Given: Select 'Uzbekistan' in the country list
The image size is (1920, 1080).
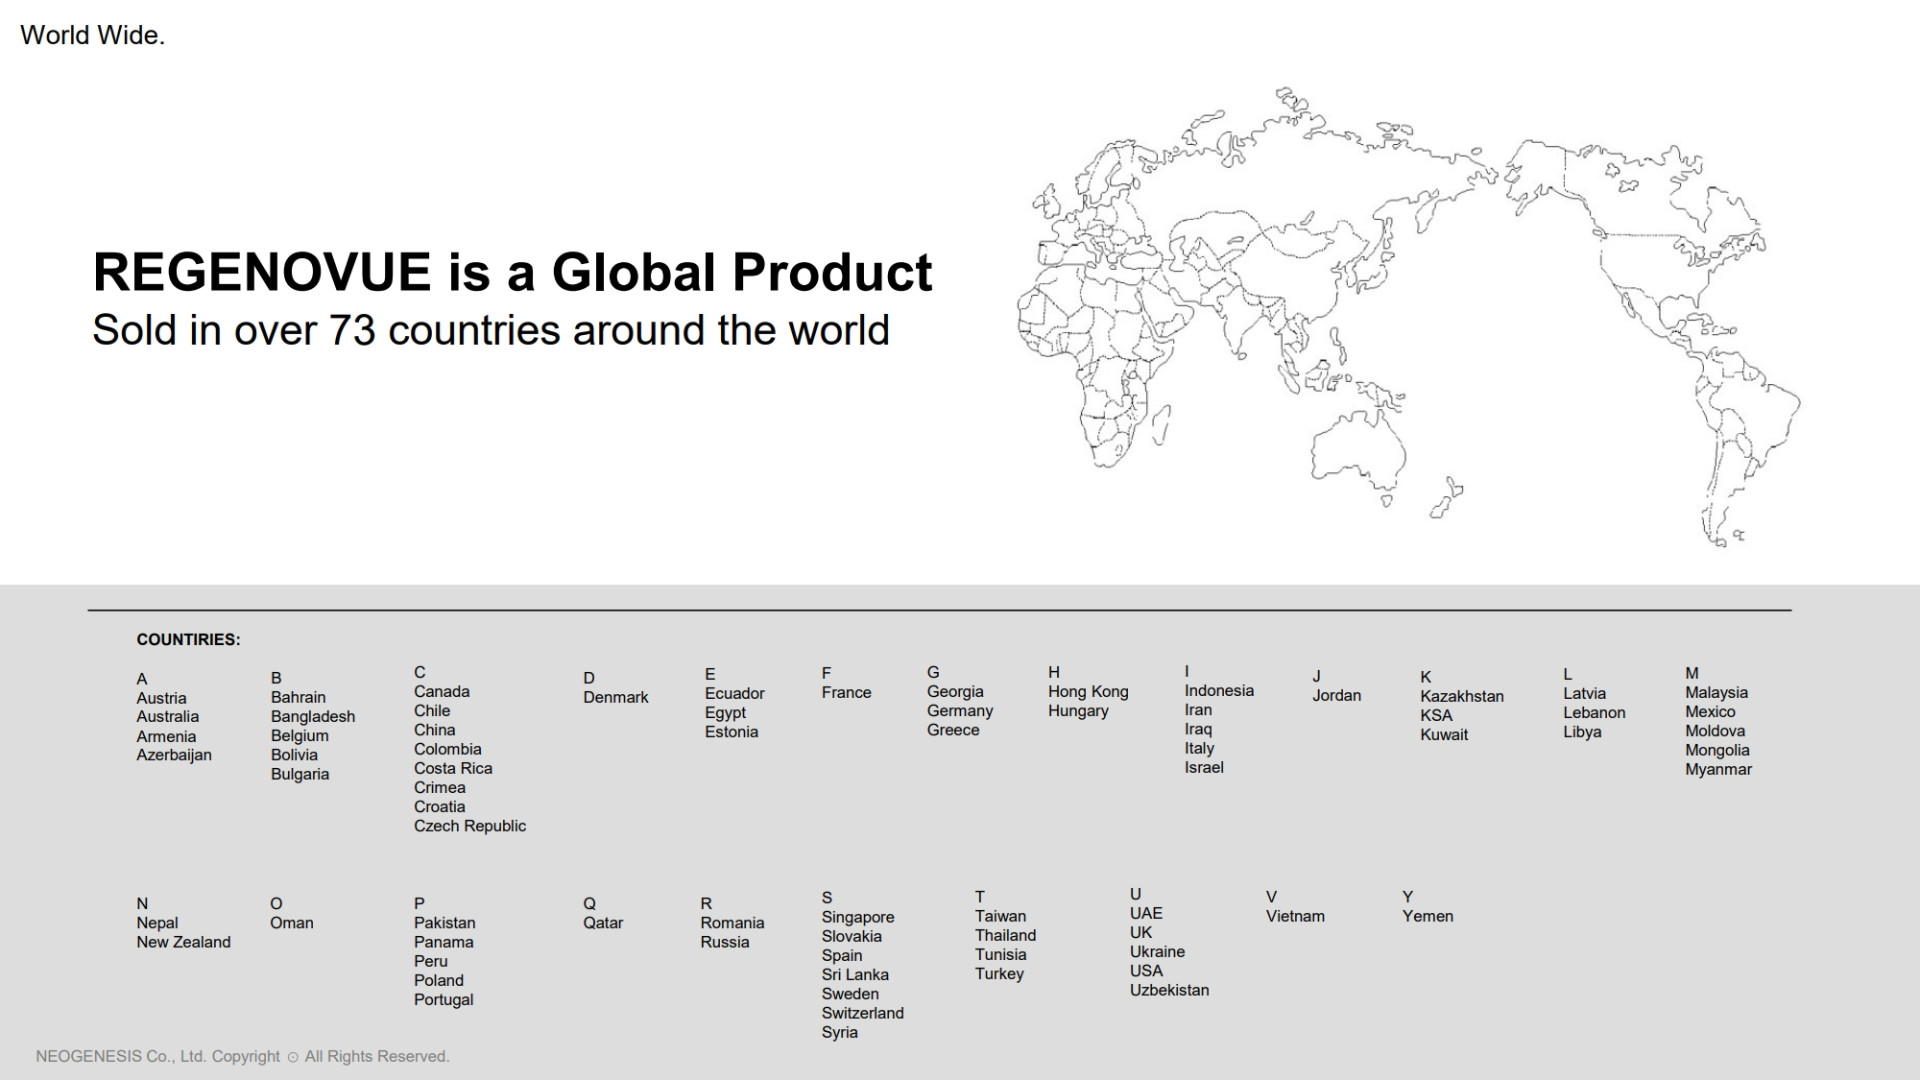Looking at the screenshot, I should click(x=1170, y=990).
